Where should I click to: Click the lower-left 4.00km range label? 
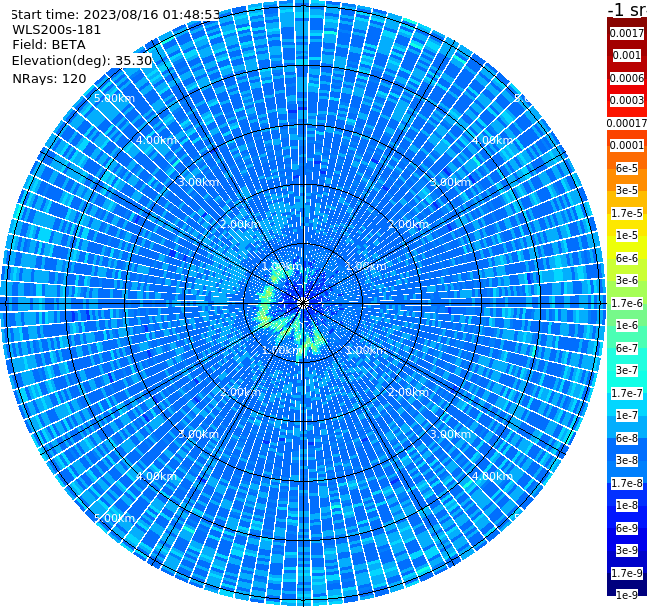pyautogui.click(x=156, y=476)
